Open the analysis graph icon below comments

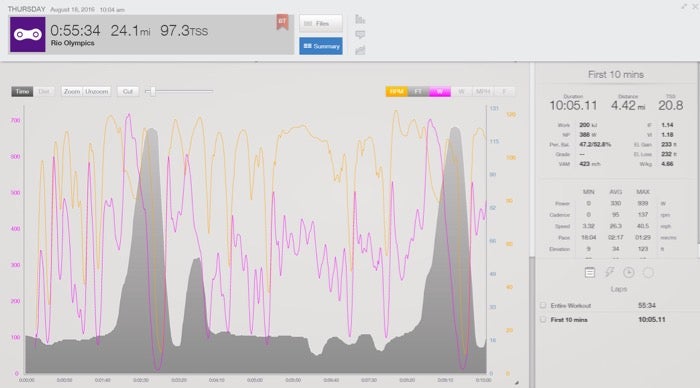point(360,50)
